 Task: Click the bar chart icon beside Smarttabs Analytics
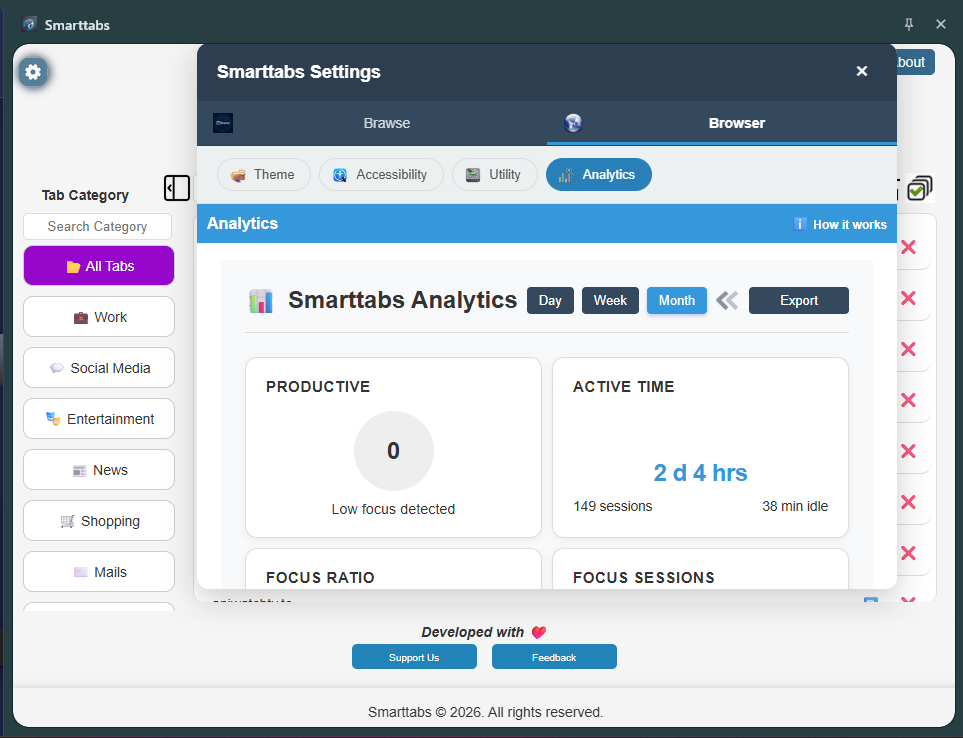pos(261,300)
